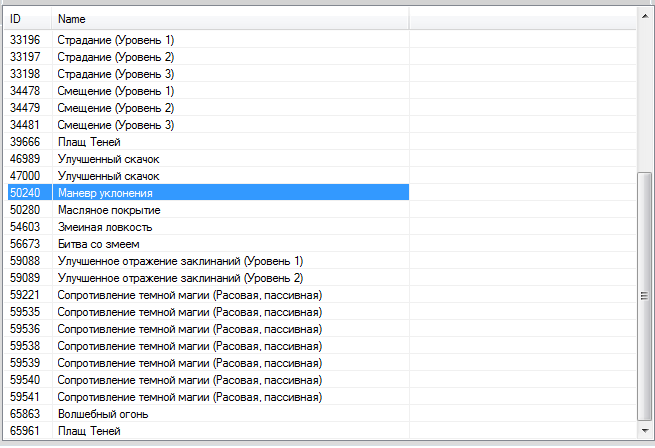655x448 pixels.
Task: Select Улучшенное отражение заклинаний (Уровень 2)
Action: point(180,278)
